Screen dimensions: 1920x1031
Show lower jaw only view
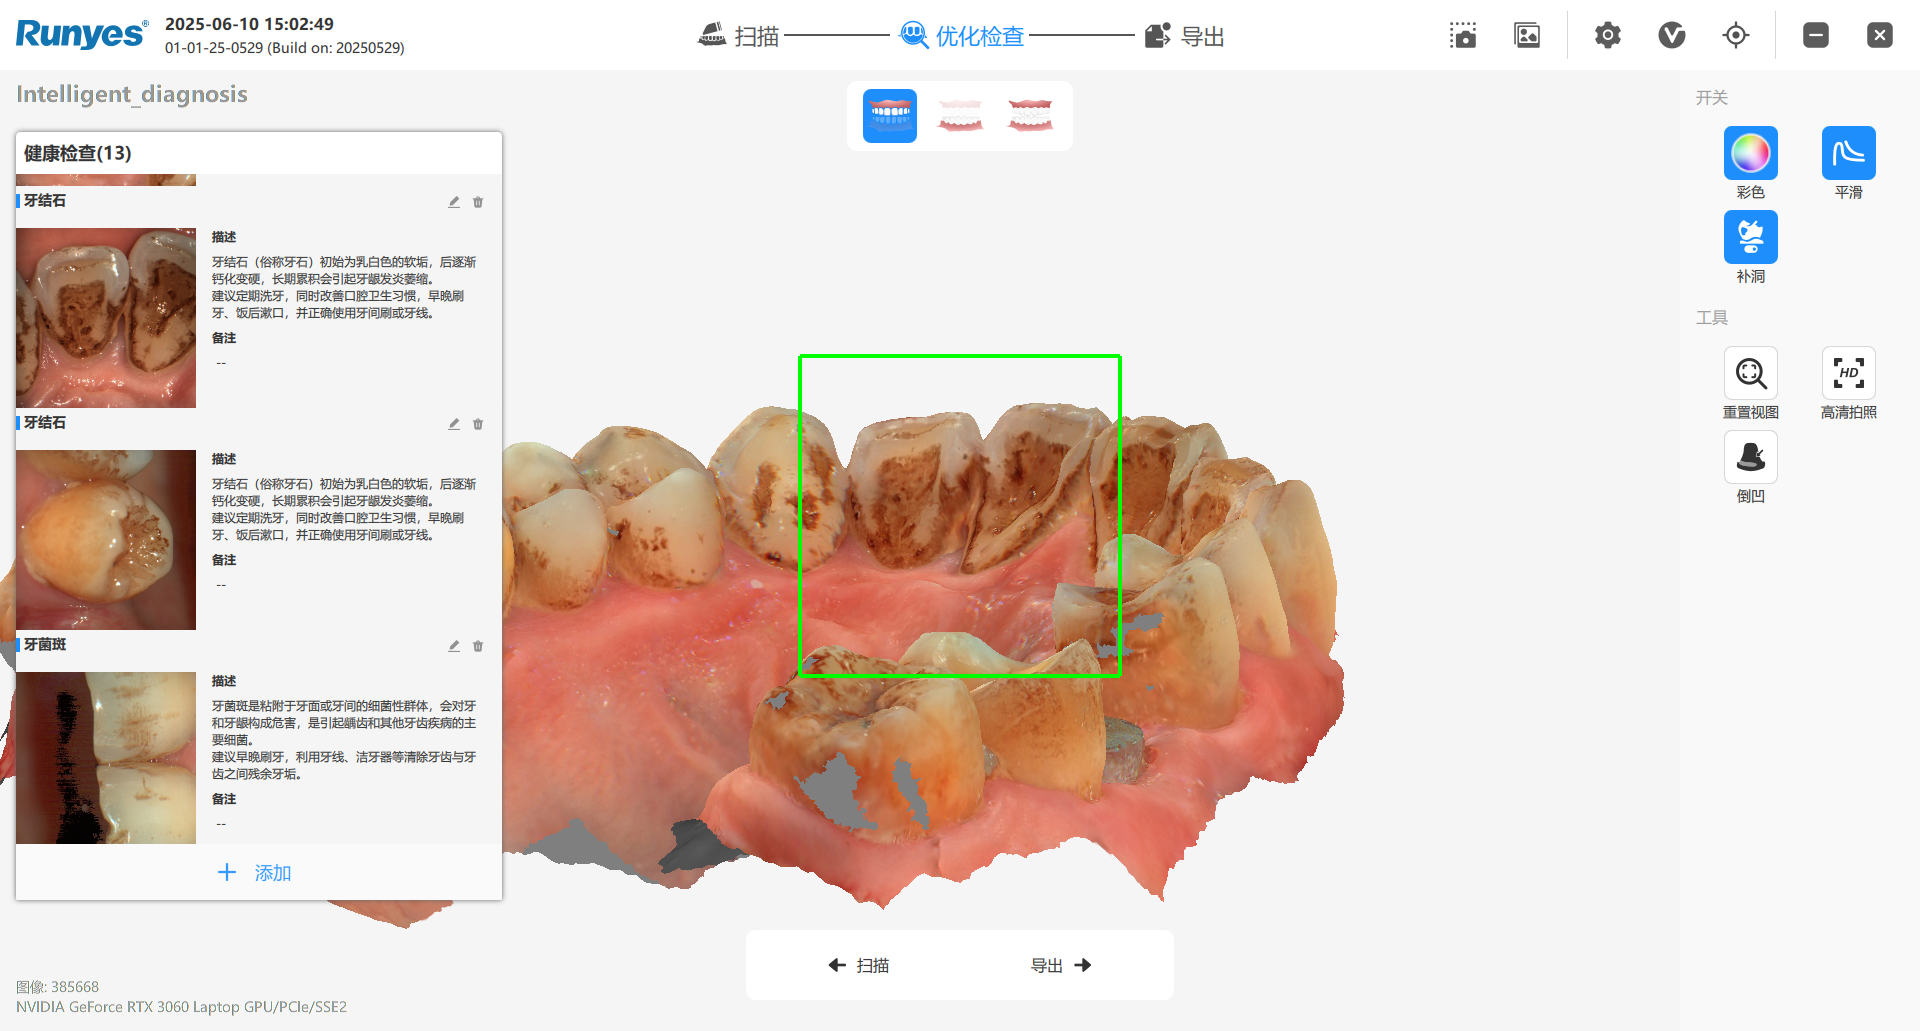[x=1030, y=116]
